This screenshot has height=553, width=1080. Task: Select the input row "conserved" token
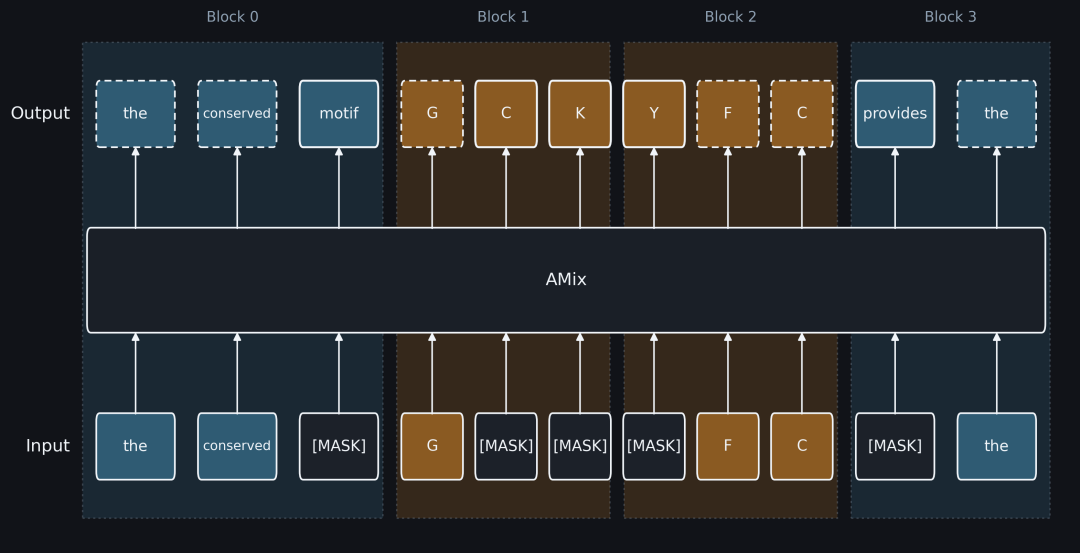(x=237, y=446)
